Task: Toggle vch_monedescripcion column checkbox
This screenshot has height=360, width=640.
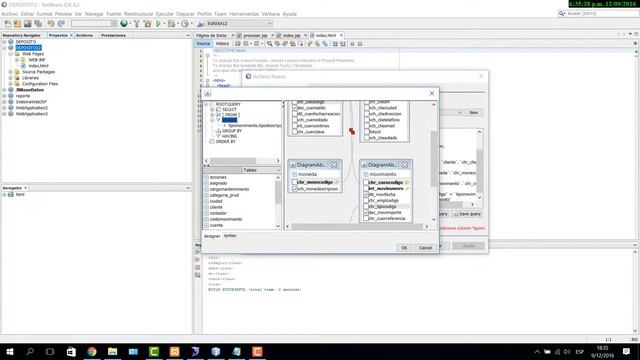Action: tap(295, 189)
